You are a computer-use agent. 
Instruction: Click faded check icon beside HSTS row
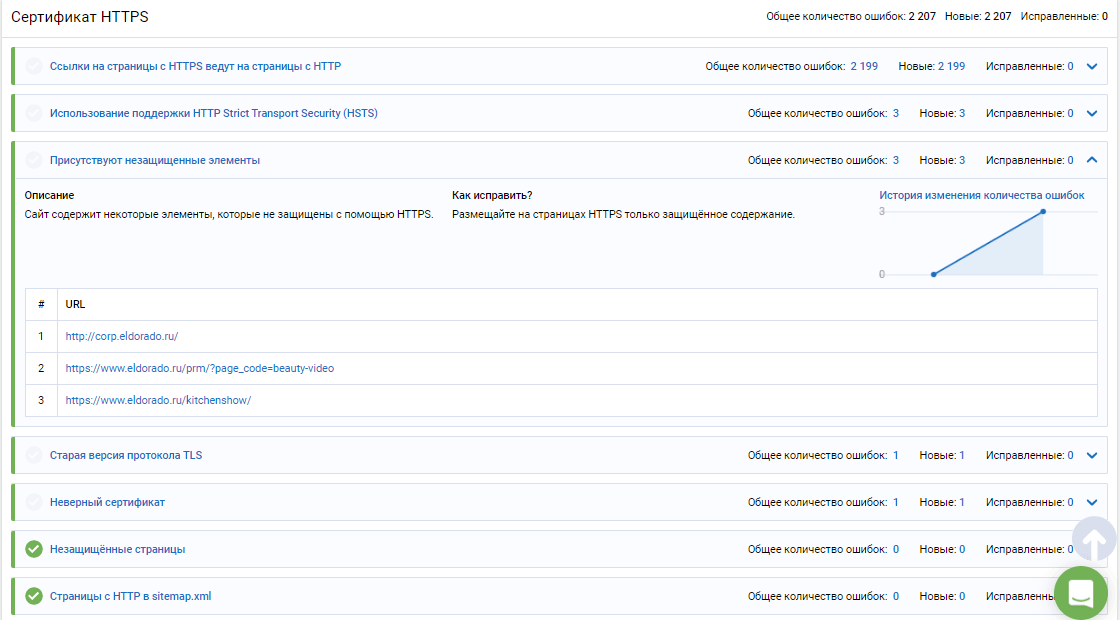(34, 113)
